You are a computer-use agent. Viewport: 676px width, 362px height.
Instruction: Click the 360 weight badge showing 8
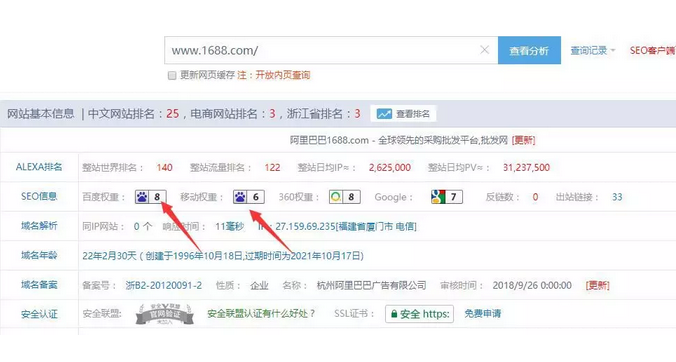[x=344, y=197]
